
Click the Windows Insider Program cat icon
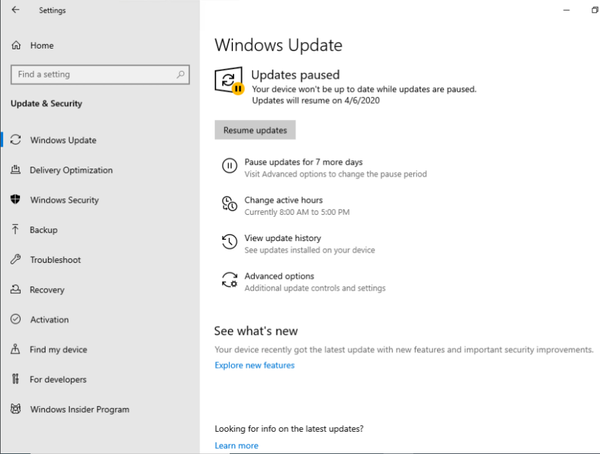click(x=16, y=409)
